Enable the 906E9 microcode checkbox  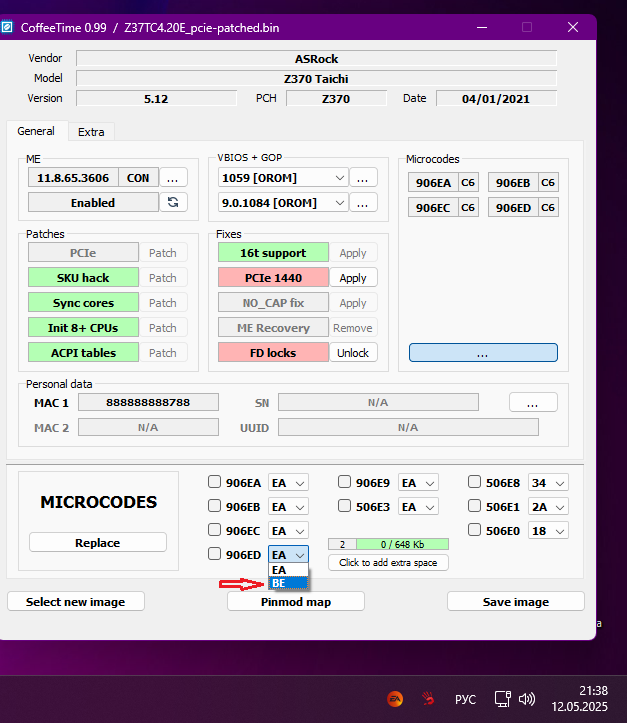[344, 482]
